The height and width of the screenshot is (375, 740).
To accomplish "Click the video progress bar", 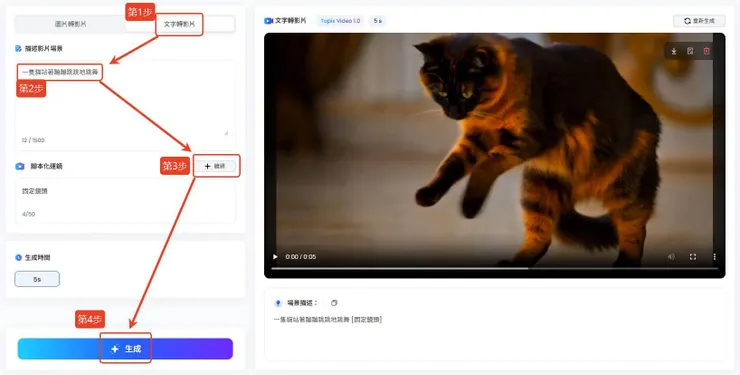I will coord(495,268).
